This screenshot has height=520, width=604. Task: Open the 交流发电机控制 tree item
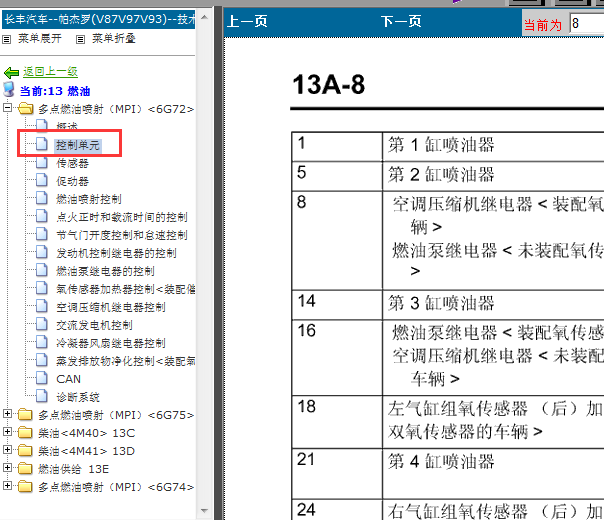[x=94, y=325]
